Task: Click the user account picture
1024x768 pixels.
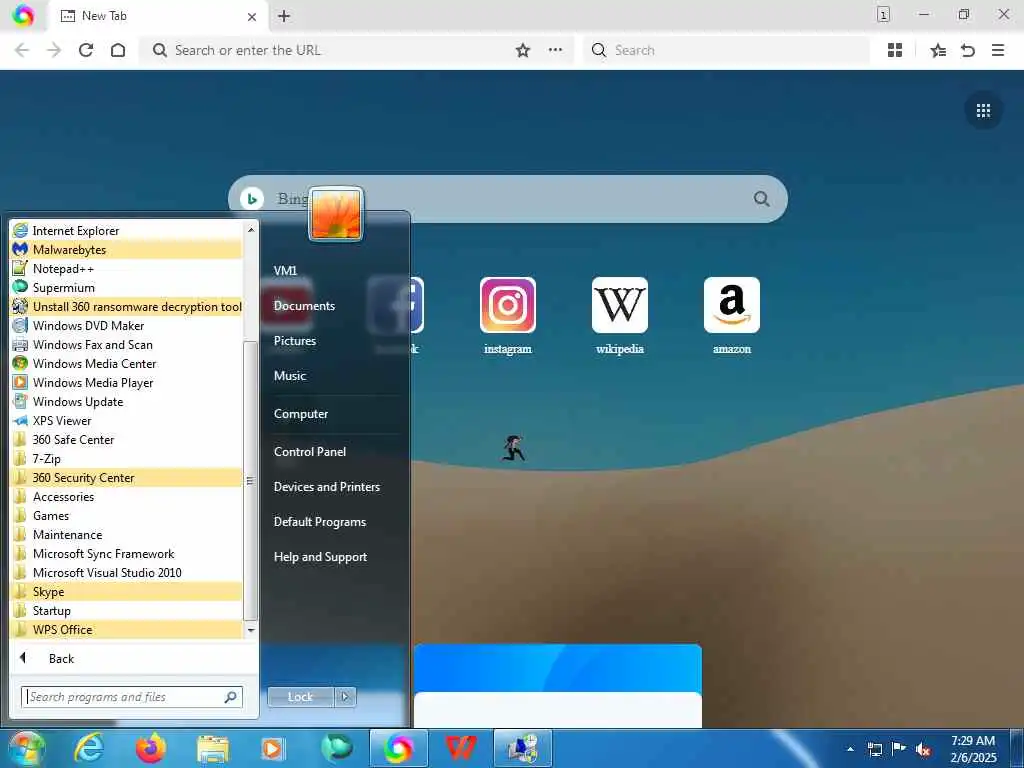Action: pyautogui.click(x=336, y=214)
